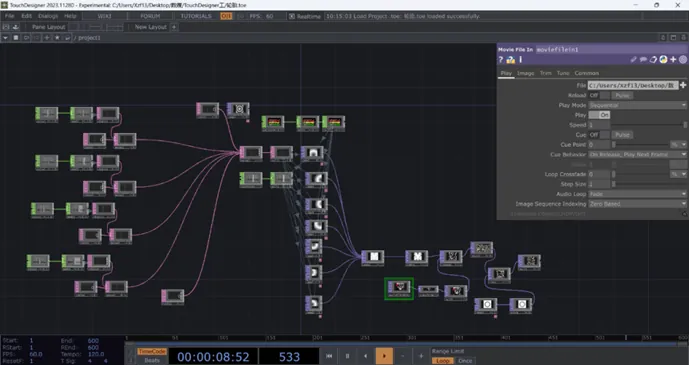The image size is (689, 365).
Task: Open the Help menu
Action: 70,16
